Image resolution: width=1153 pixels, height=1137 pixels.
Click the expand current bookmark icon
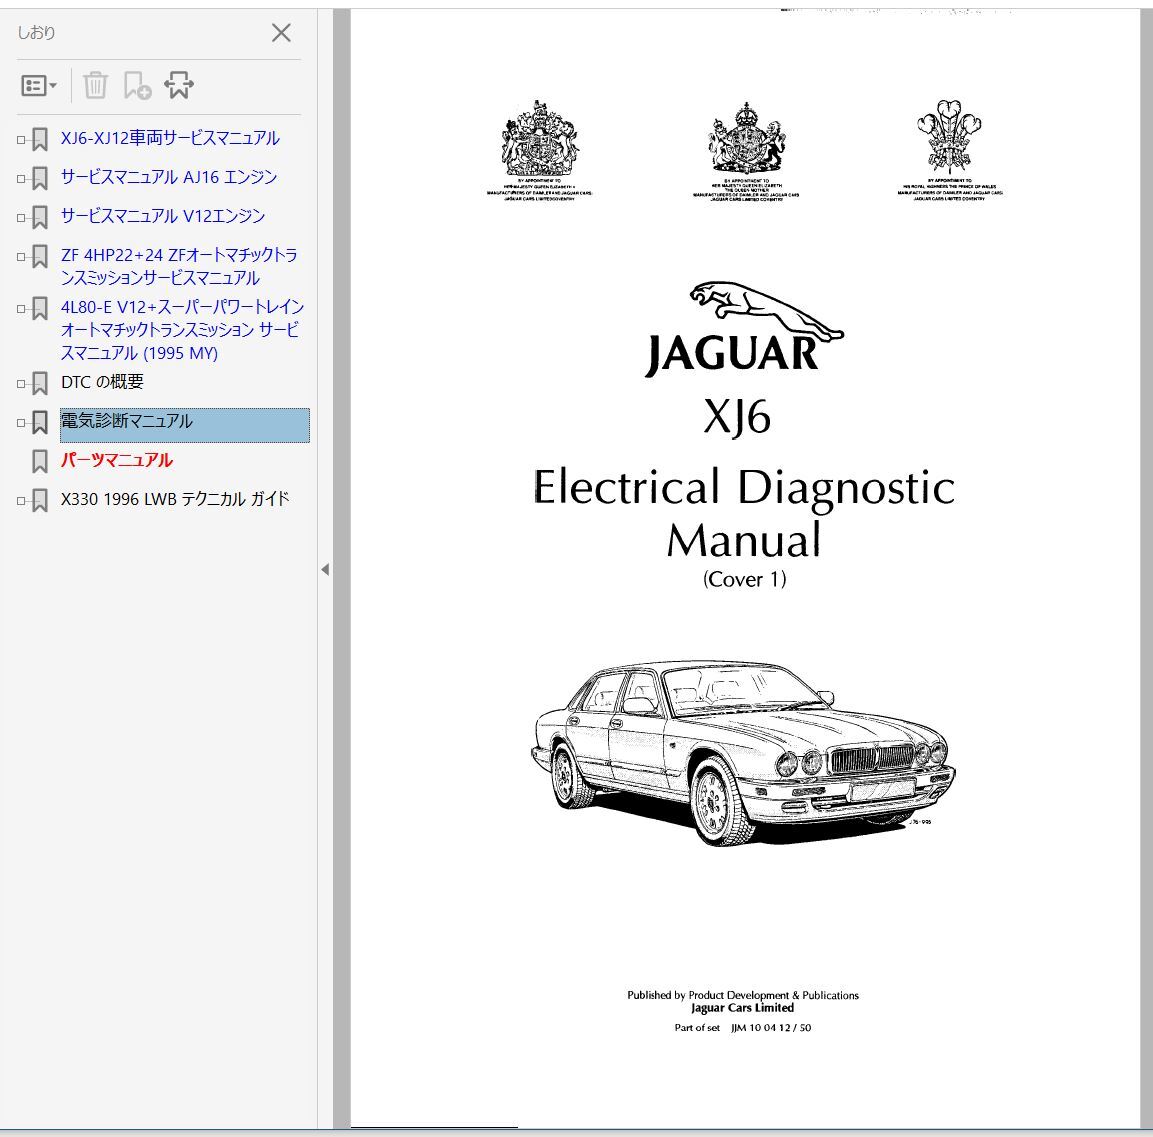point(179,86)
